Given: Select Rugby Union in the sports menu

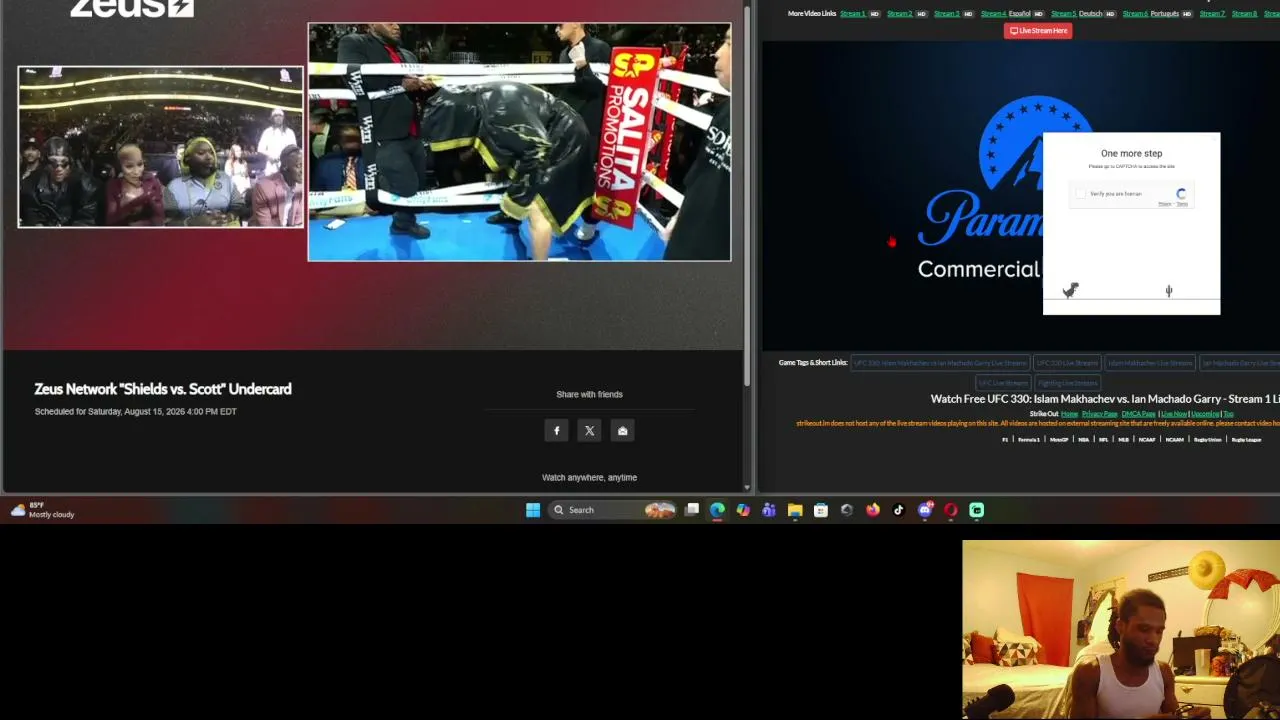Looking at the screenshot, I should pyautogui.click(x=1207, y=440).
